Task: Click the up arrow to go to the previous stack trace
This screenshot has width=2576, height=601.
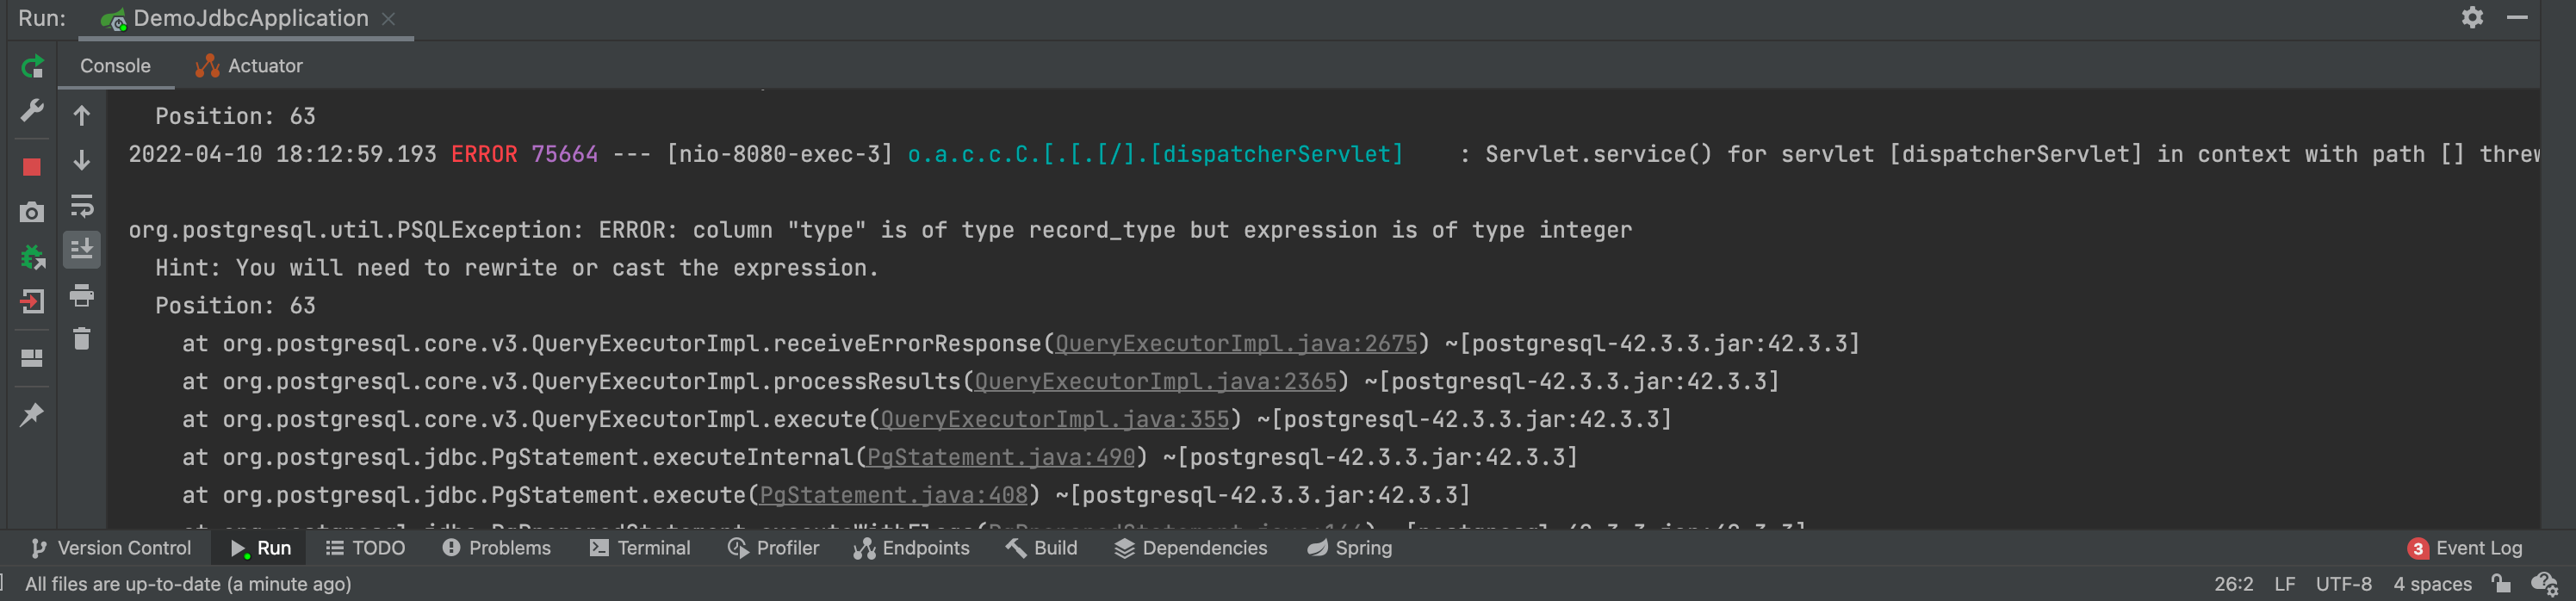Action: click(x=82, y=116)
